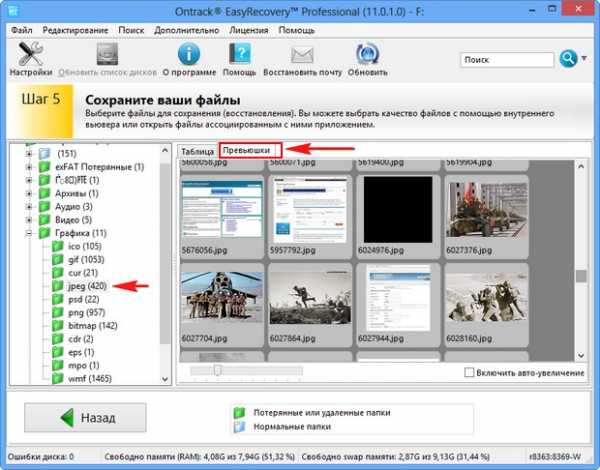
Task: Expand the Видео (5) node
Action: click(x=29, y=220)
